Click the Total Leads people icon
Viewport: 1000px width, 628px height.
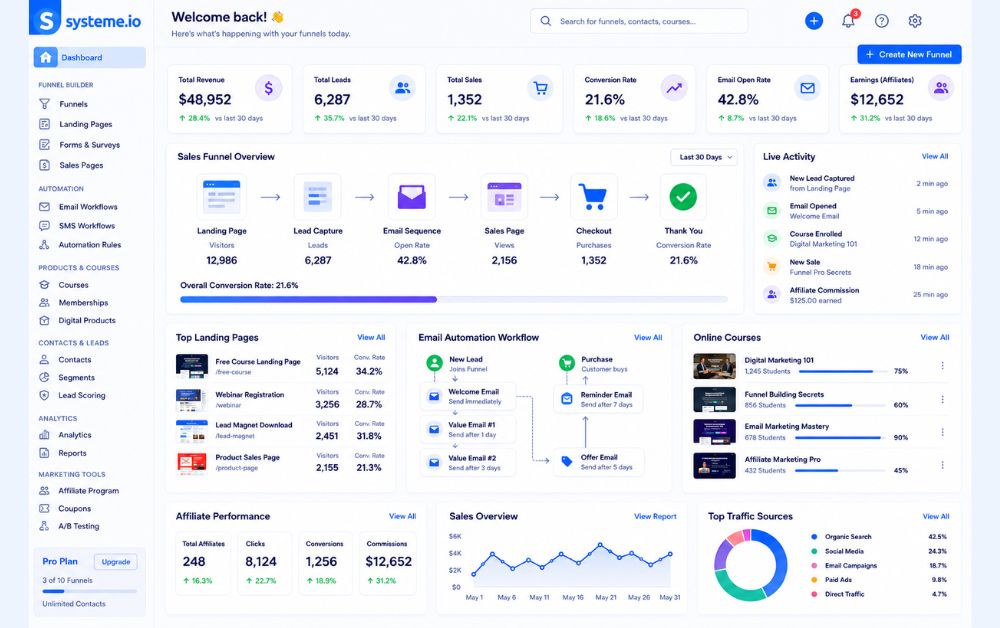[x=402, y=88]
